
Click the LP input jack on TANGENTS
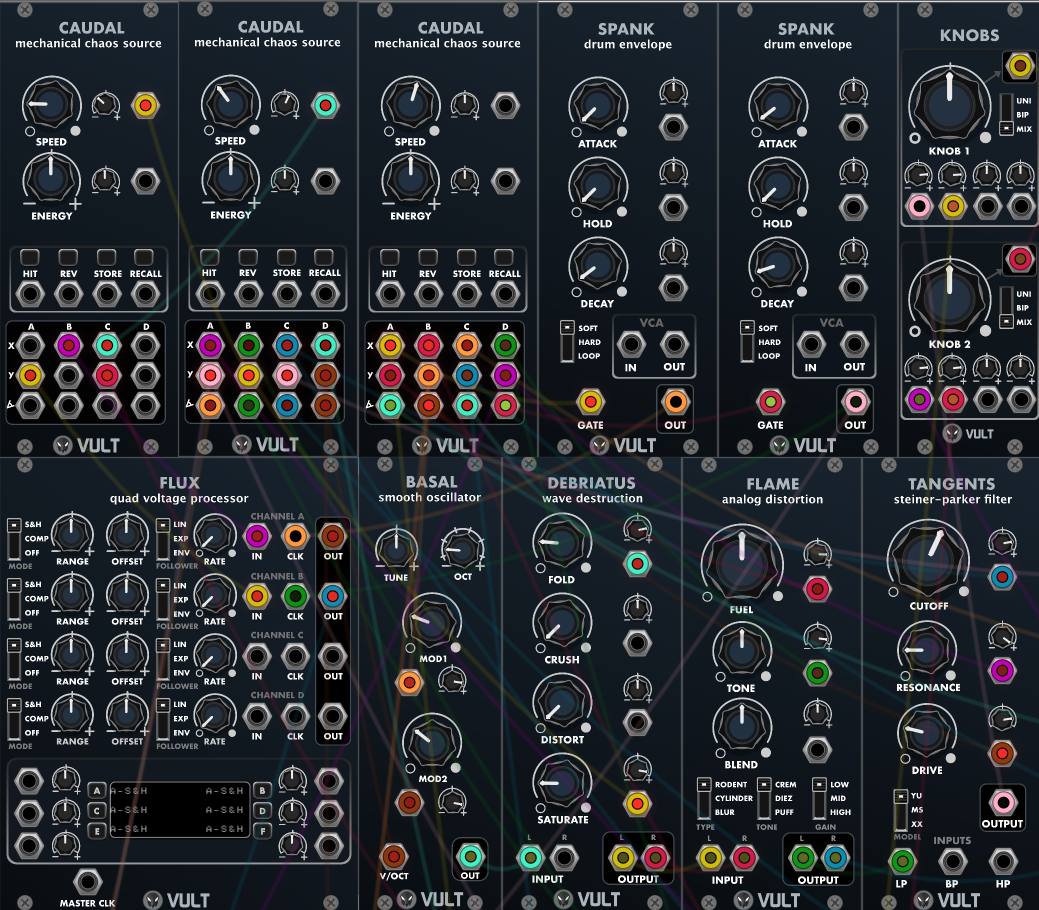point(901,861)
